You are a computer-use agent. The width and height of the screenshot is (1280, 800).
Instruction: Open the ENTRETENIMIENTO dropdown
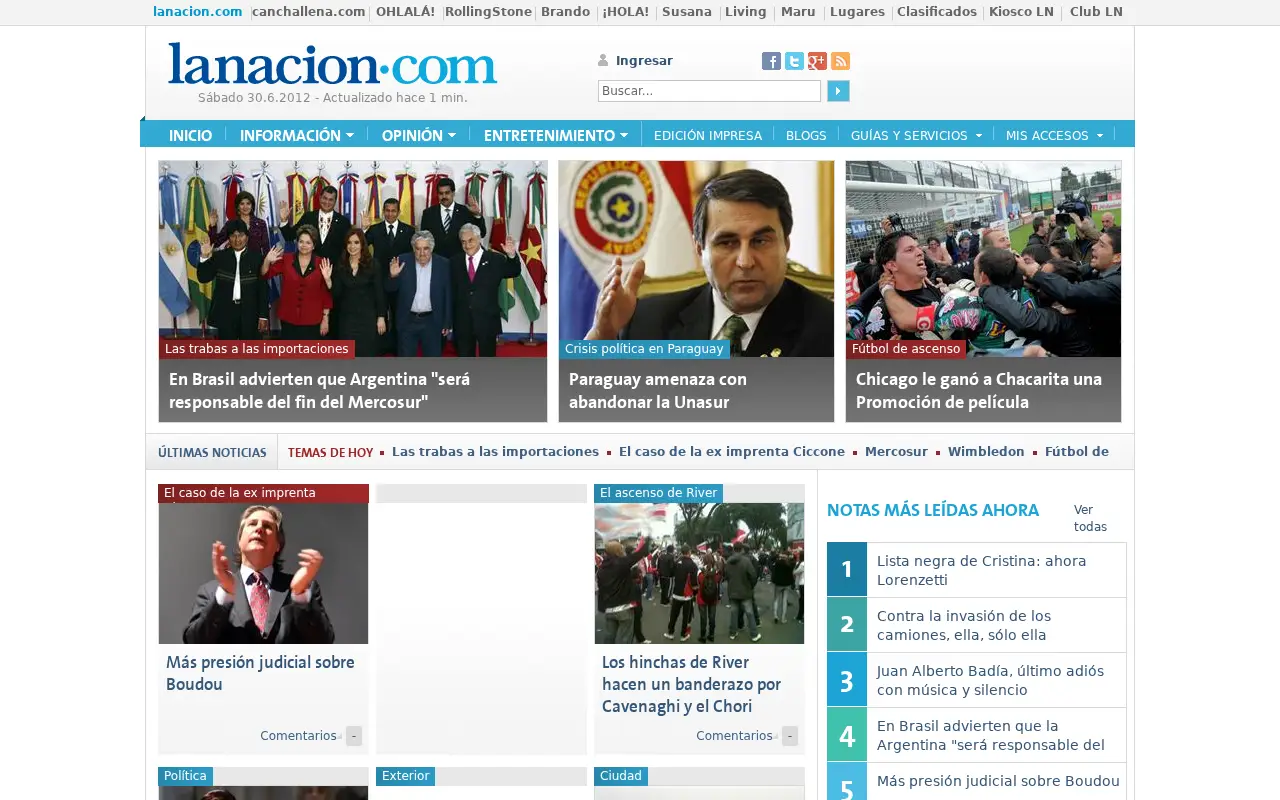(556, 135)
